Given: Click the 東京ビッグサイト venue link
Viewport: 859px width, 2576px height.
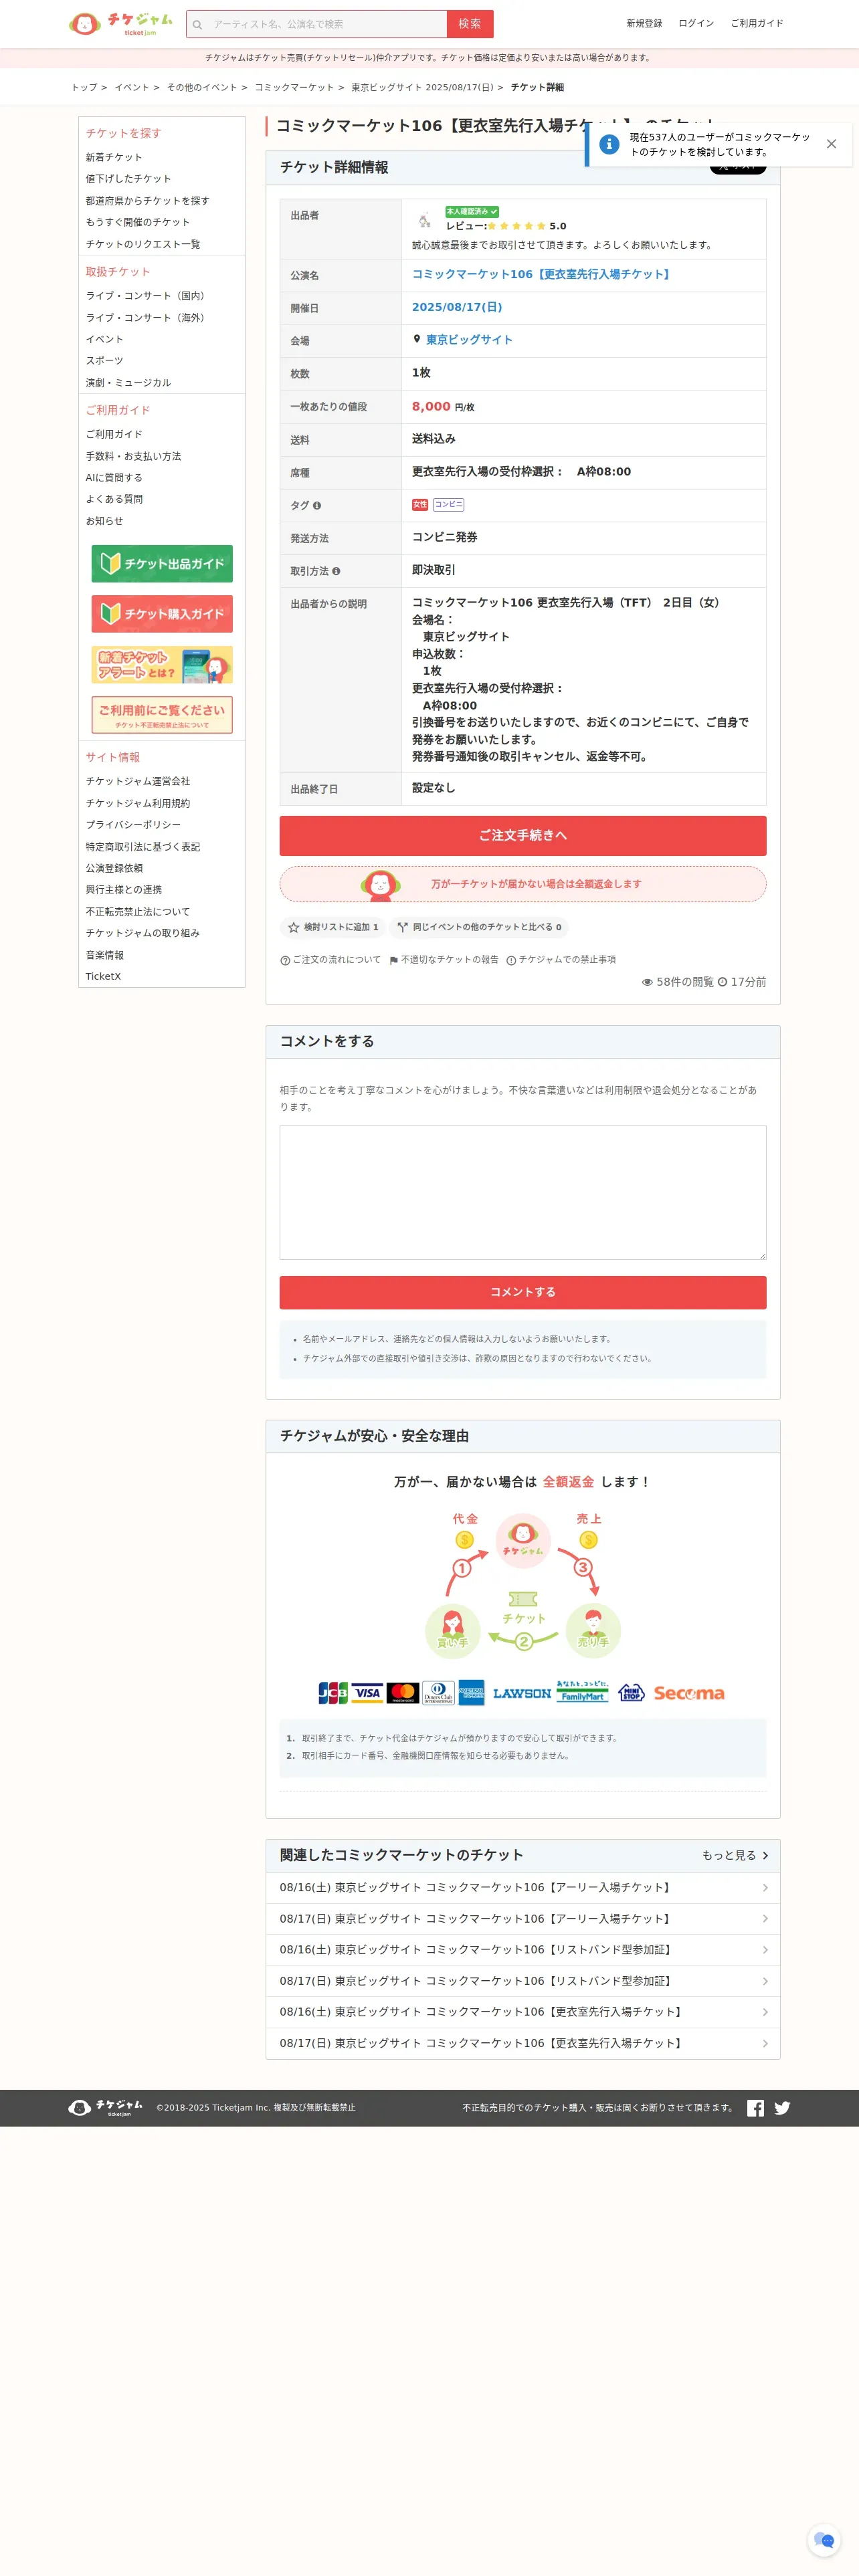Looking at the screenshot, I should click(469, 340).
